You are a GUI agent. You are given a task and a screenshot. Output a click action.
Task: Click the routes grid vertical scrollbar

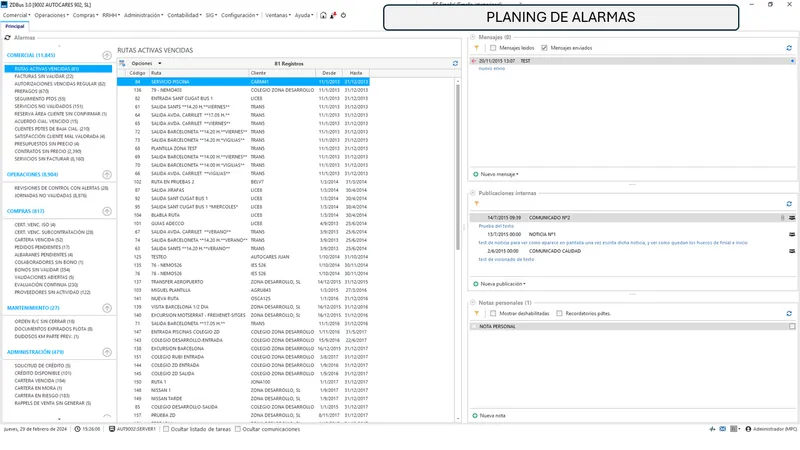pos(458,167)
